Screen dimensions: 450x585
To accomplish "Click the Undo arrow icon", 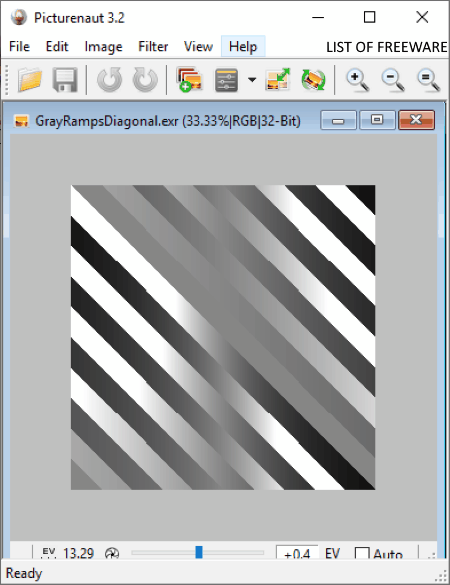I will [x=109, y=79].
